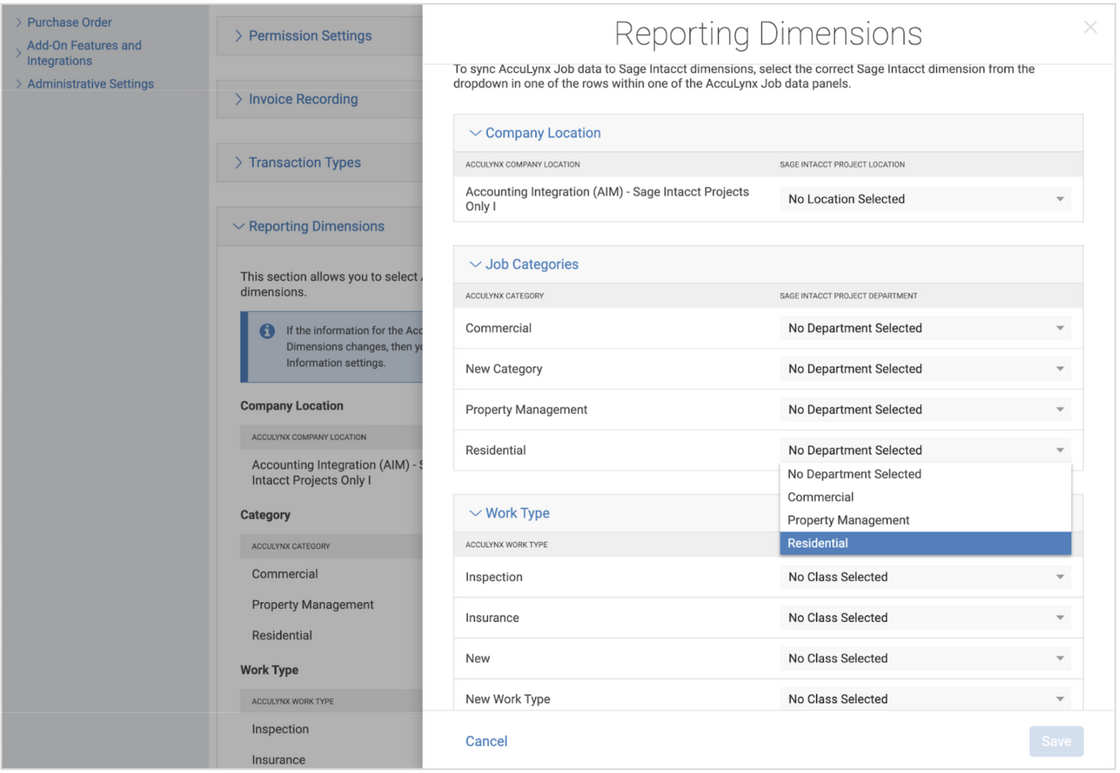1120x773 pixels.
Task: Select Residential option in open dropdown list
Action: point(925,543)
